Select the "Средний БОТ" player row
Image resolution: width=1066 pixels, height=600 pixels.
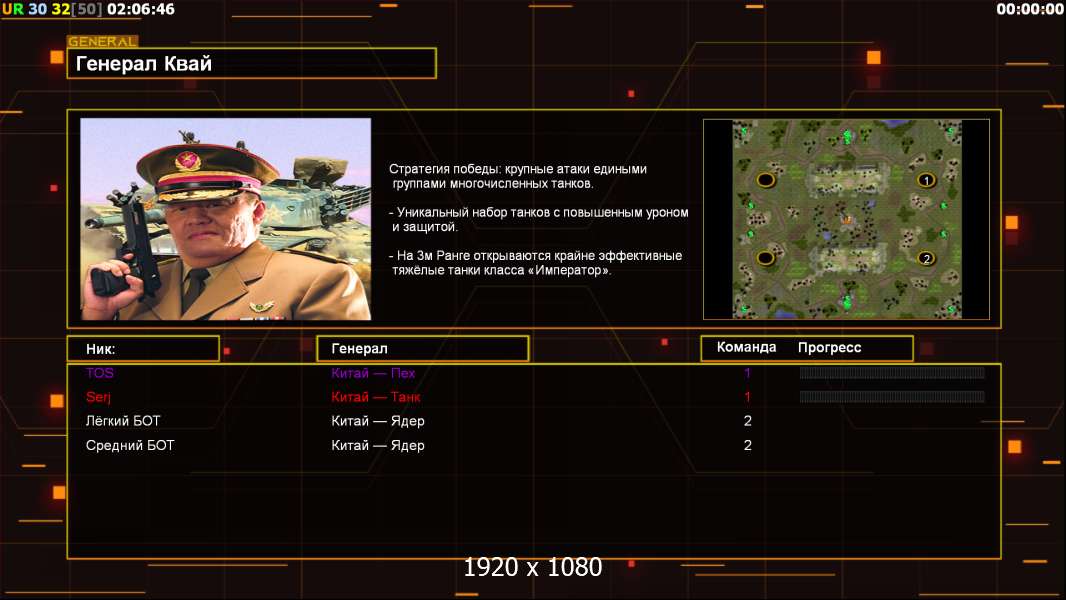click(130, 445)
